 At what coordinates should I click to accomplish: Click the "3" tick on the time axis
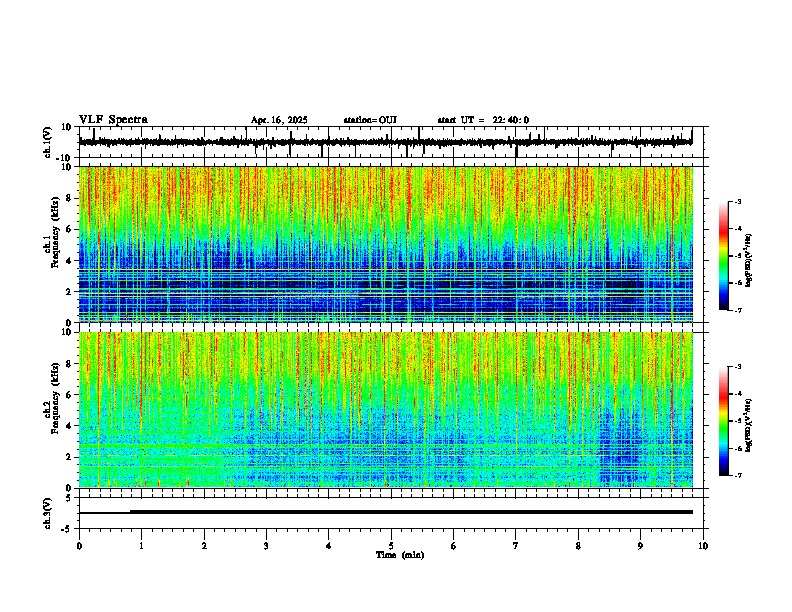[266, 546]
